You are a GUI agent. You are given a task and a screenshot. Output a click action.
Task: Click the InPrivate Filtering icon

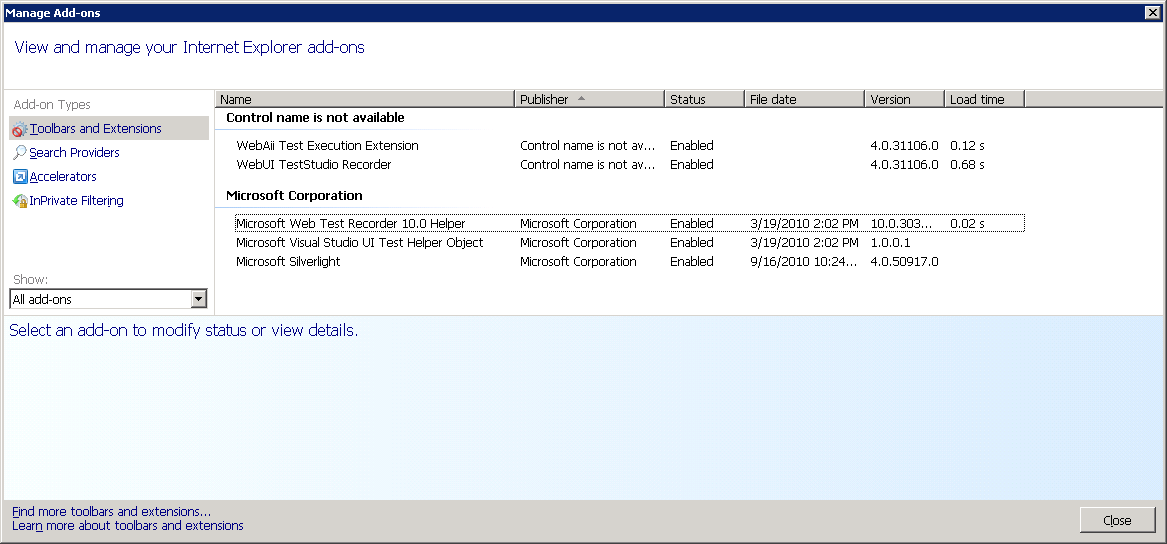[20, 201]
